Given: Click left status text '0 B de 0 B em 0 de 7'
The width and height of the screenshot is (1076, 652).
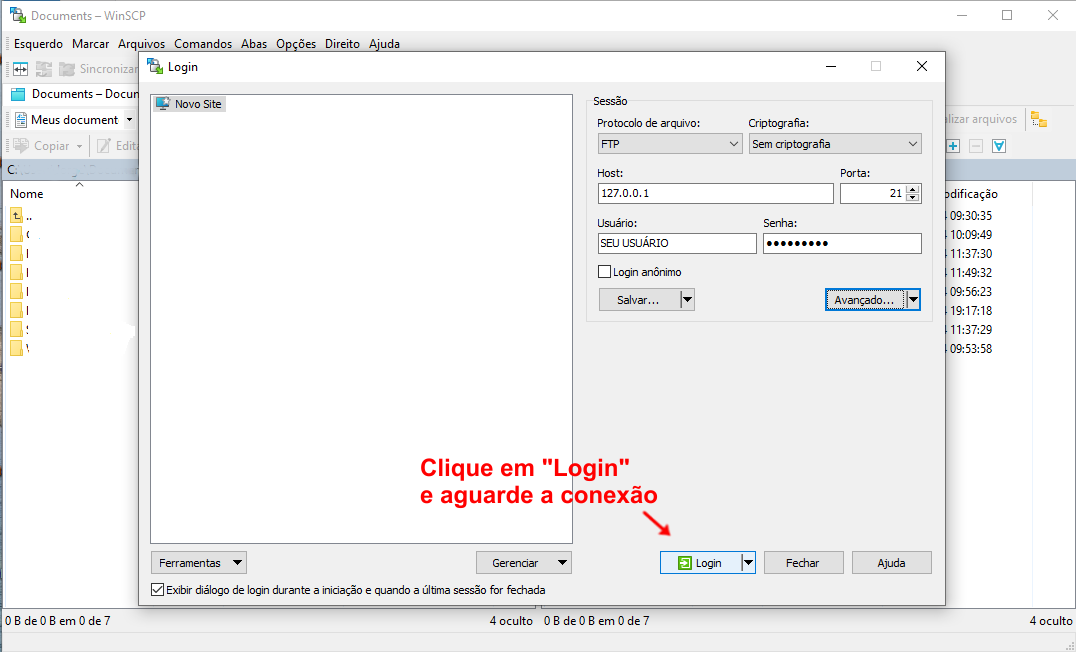Looking at the screenshot, I should tap(58, 620).
